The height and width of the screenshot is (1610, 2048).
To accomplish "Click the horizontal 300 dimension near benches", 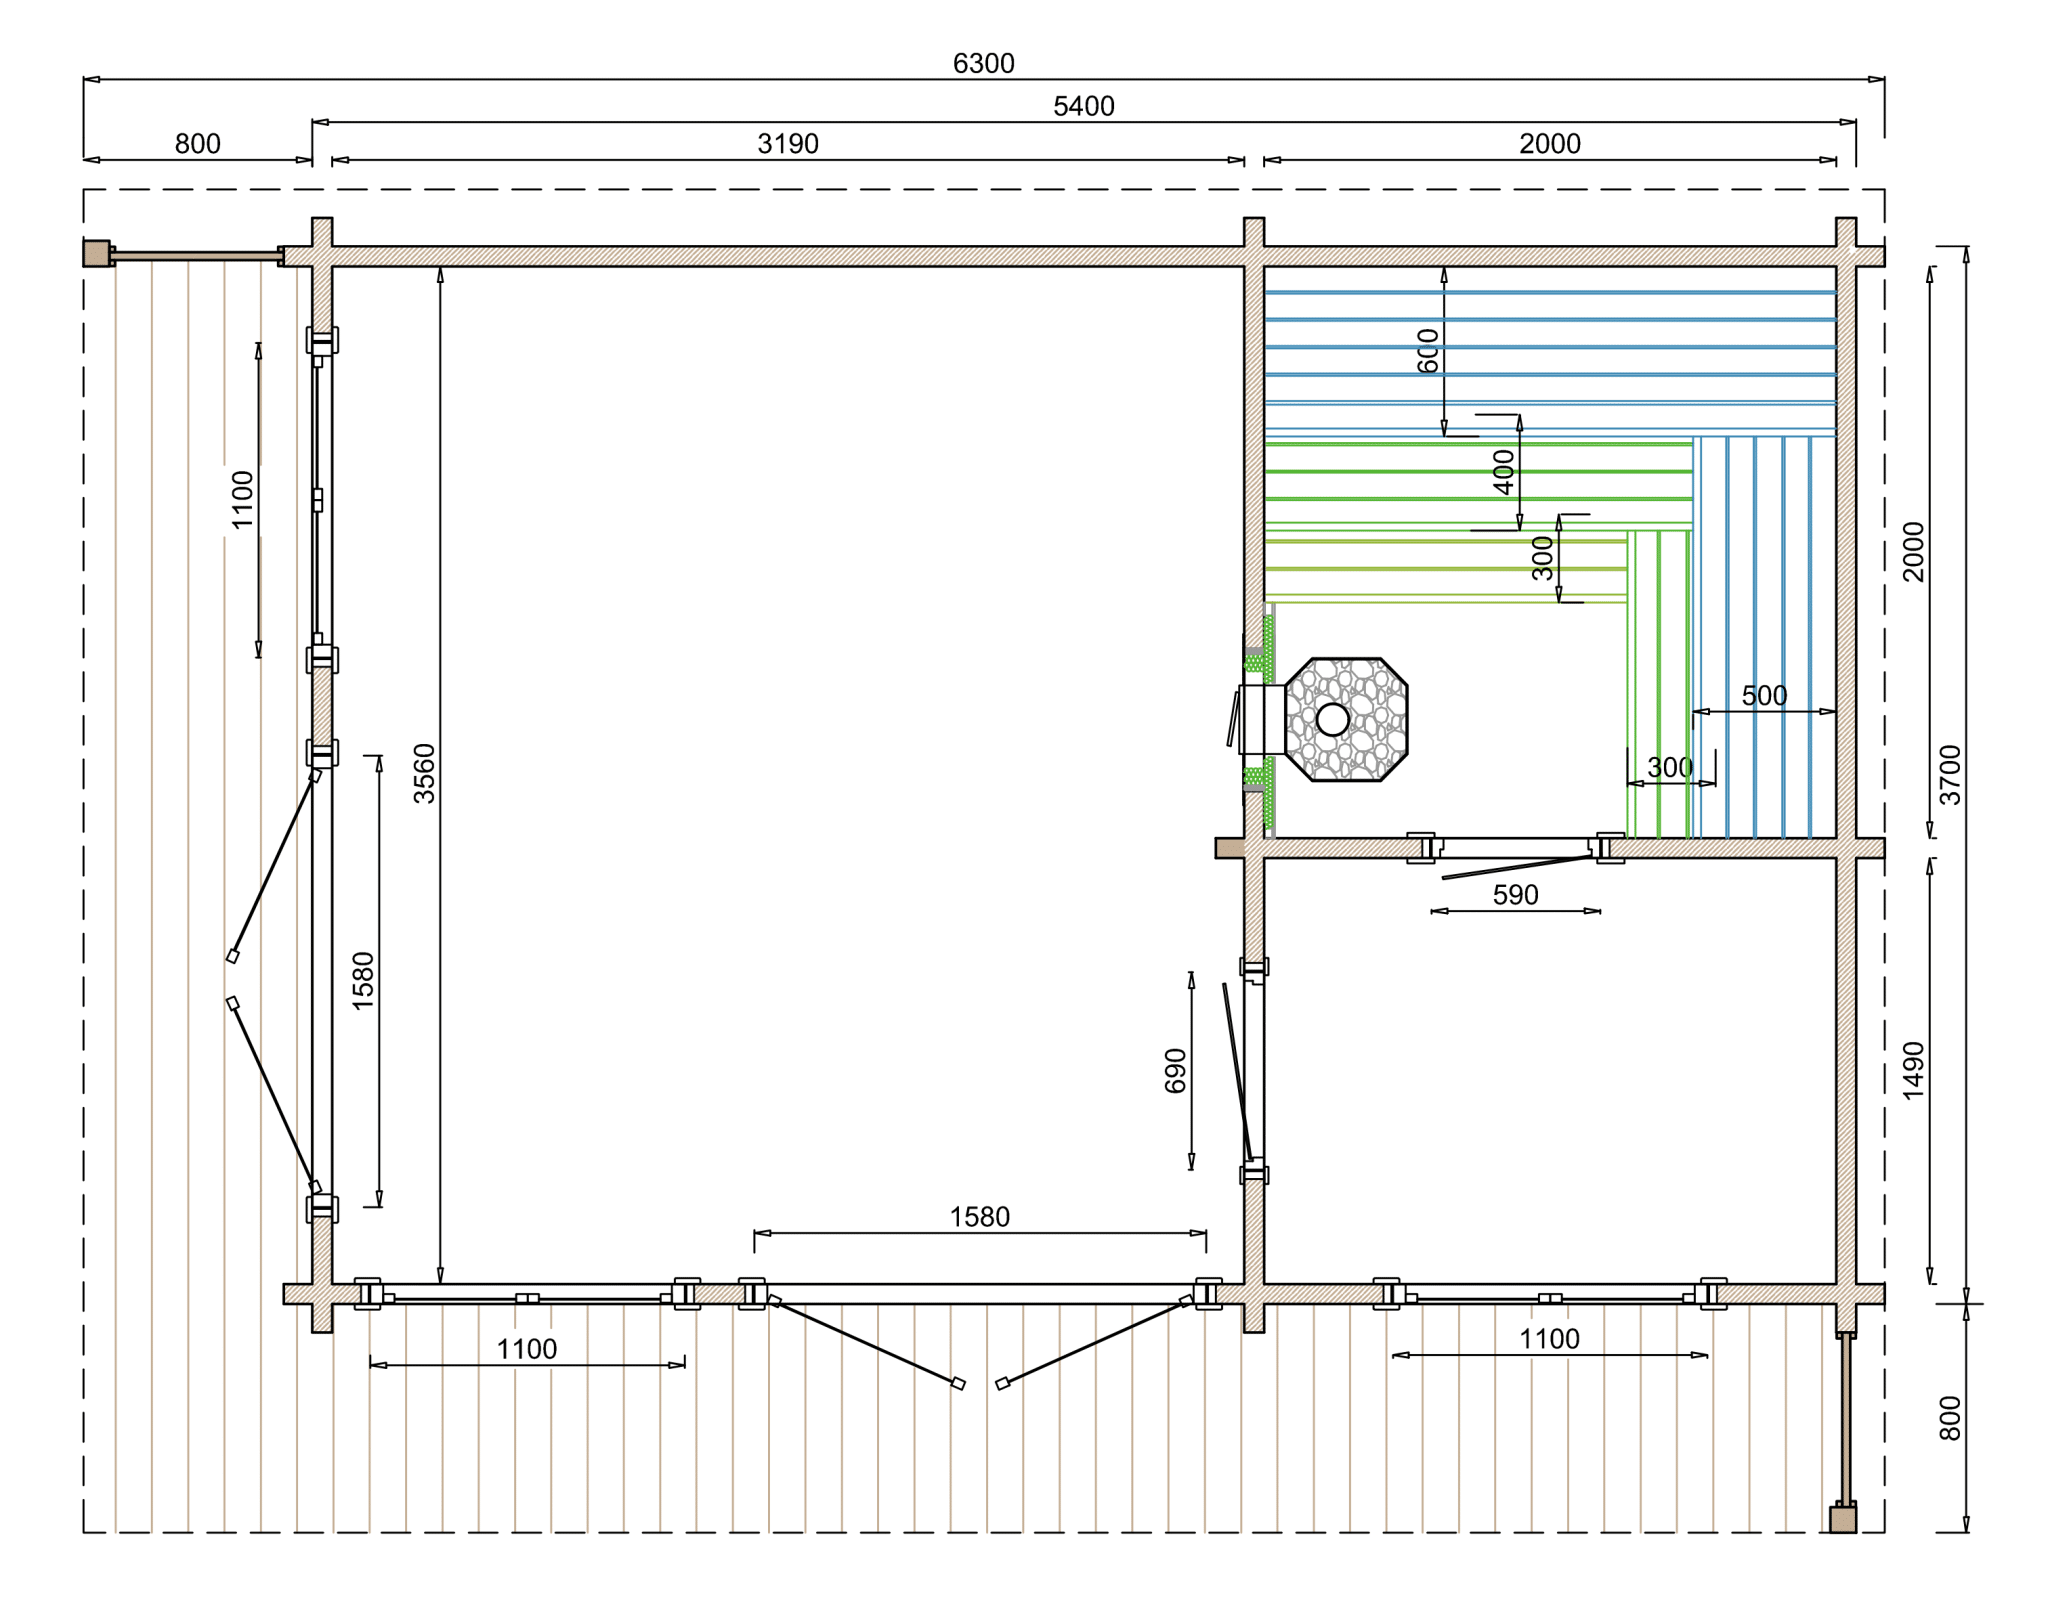I will tap(1669, 768).
